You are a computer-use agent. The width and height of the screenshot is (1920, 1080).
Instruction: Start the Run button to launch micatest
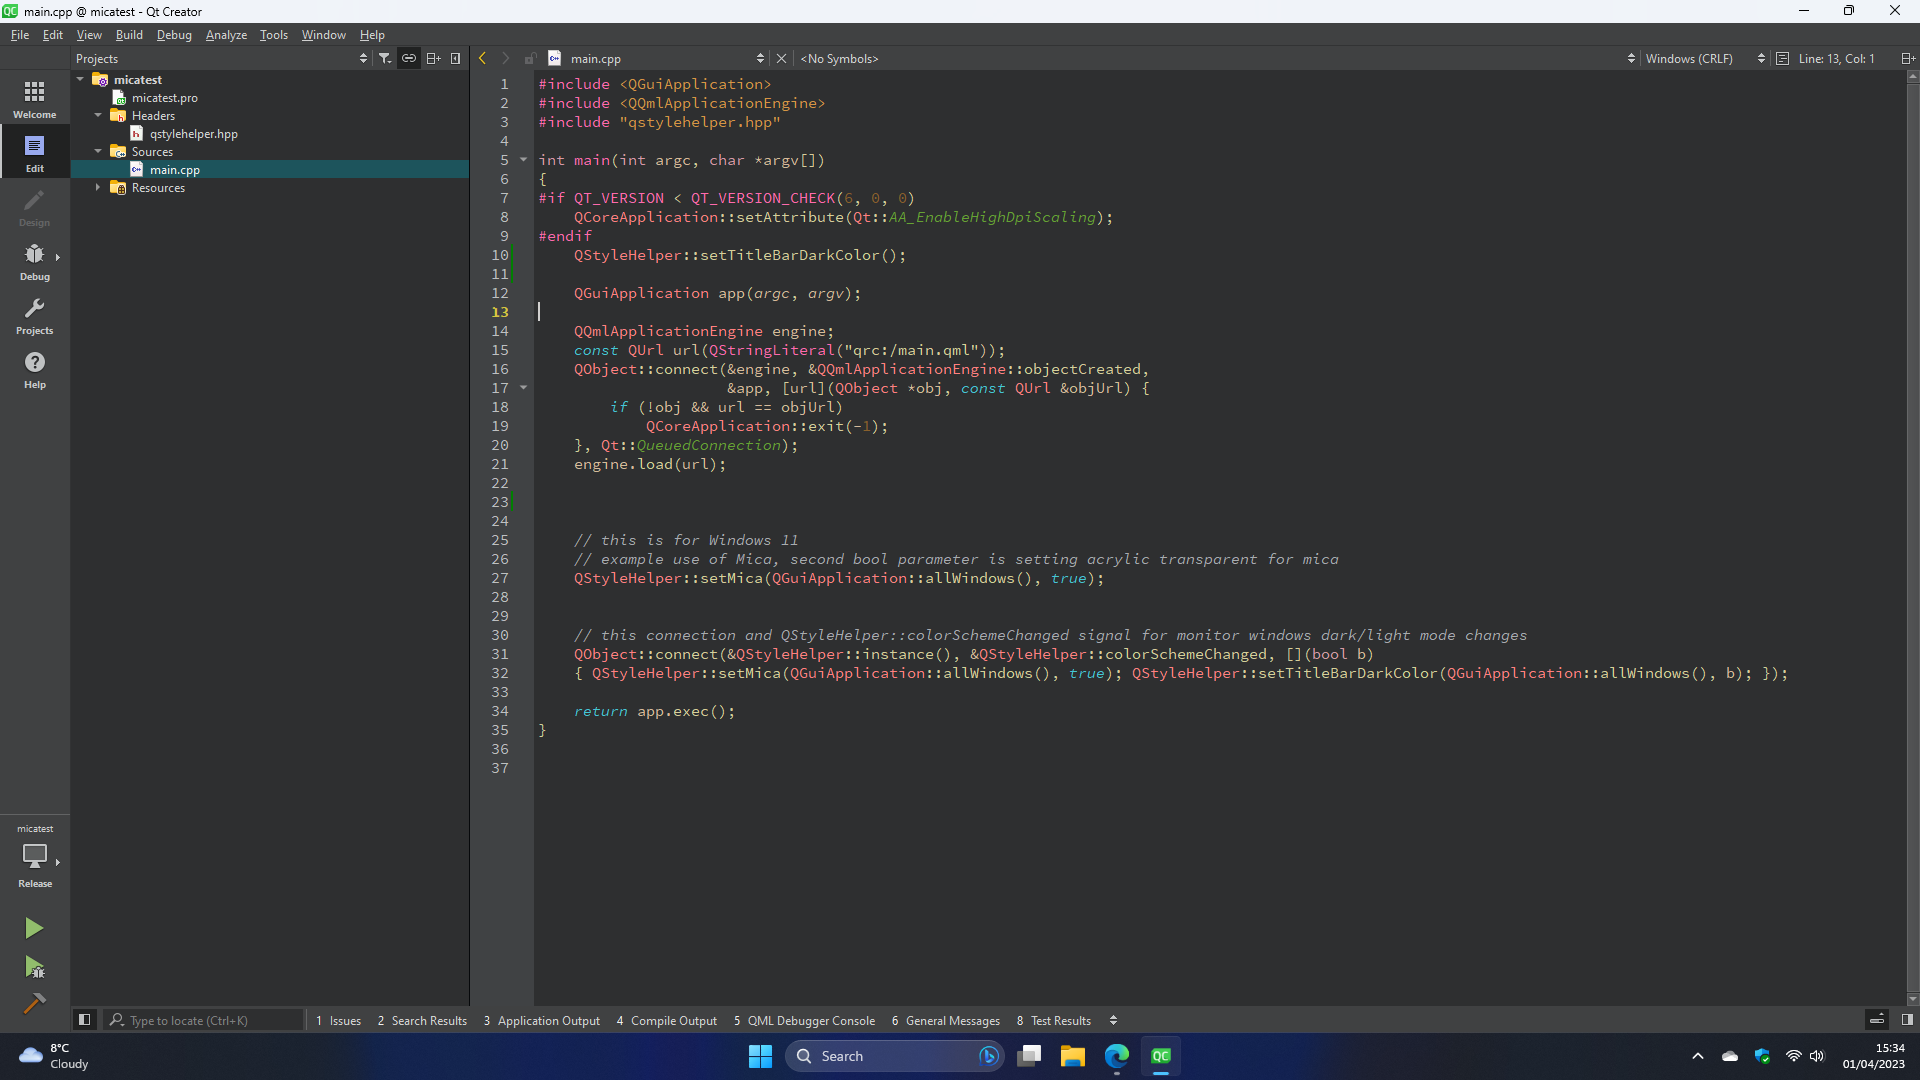click(34, 928)
